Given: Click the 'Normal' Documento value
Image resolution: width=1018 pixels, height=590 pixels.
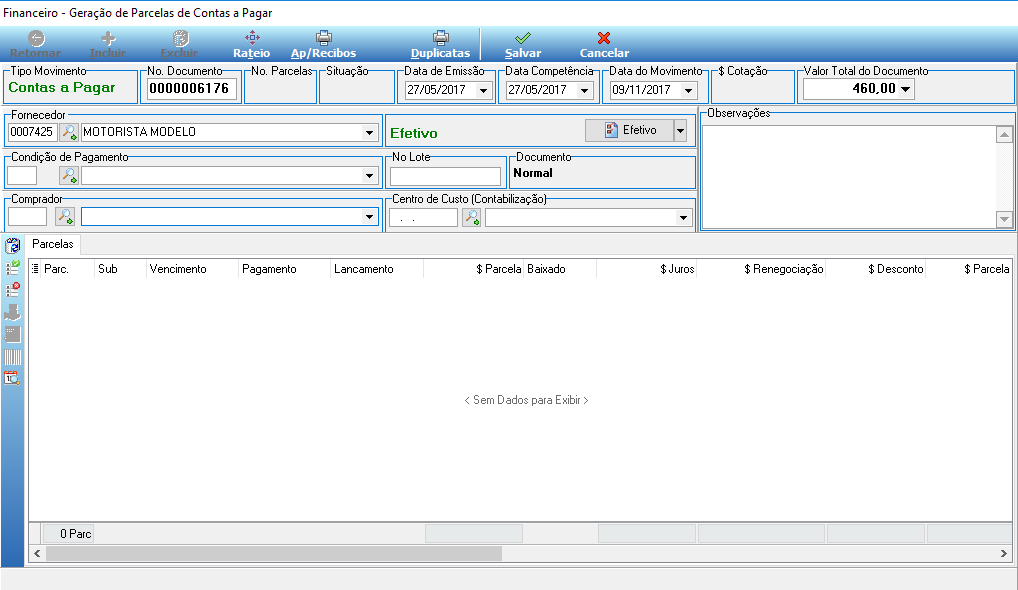Looking at the screenshot, I should [x=533, y=173].
